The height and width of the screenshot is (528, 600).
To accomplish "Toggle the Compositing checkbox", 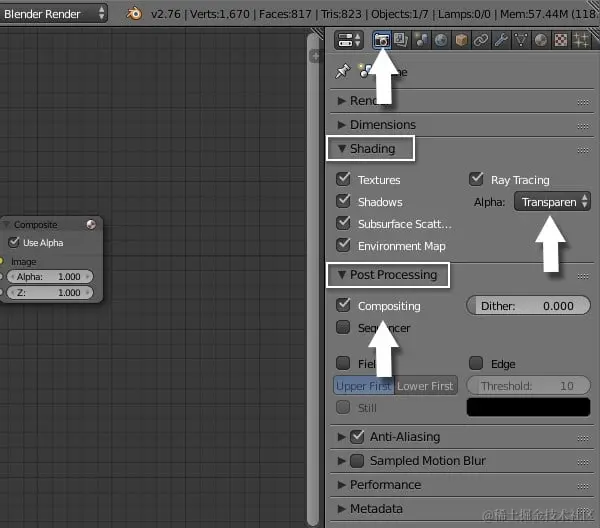I will [343, 305].
